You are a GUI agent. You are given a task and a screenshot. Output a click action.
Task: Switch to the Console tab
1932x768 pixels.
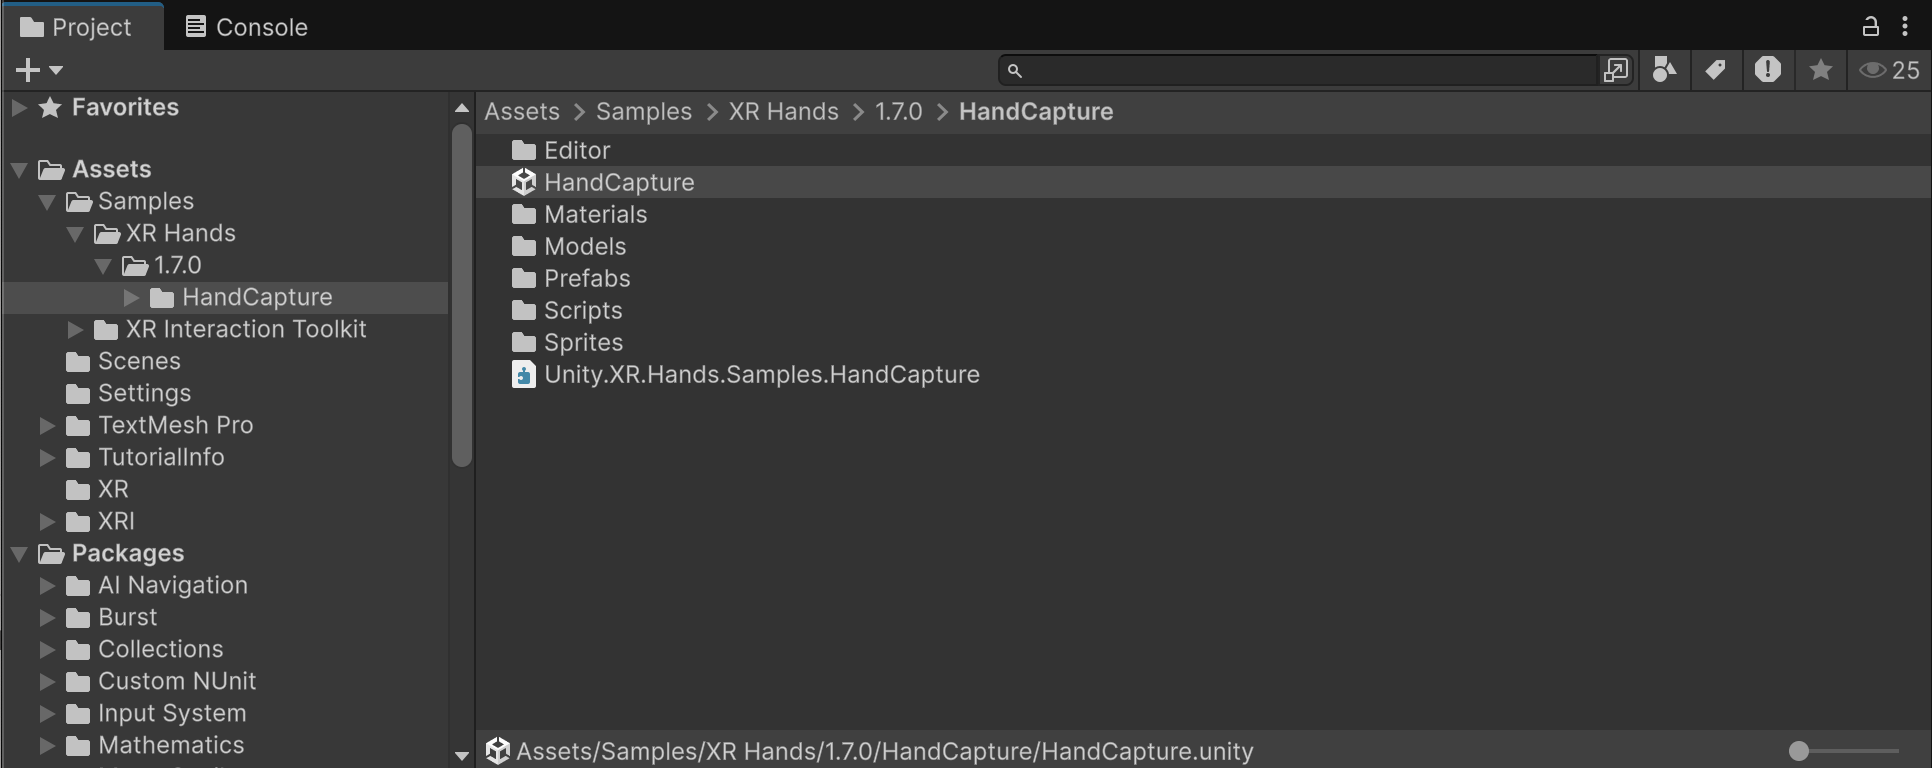[244, 27]
